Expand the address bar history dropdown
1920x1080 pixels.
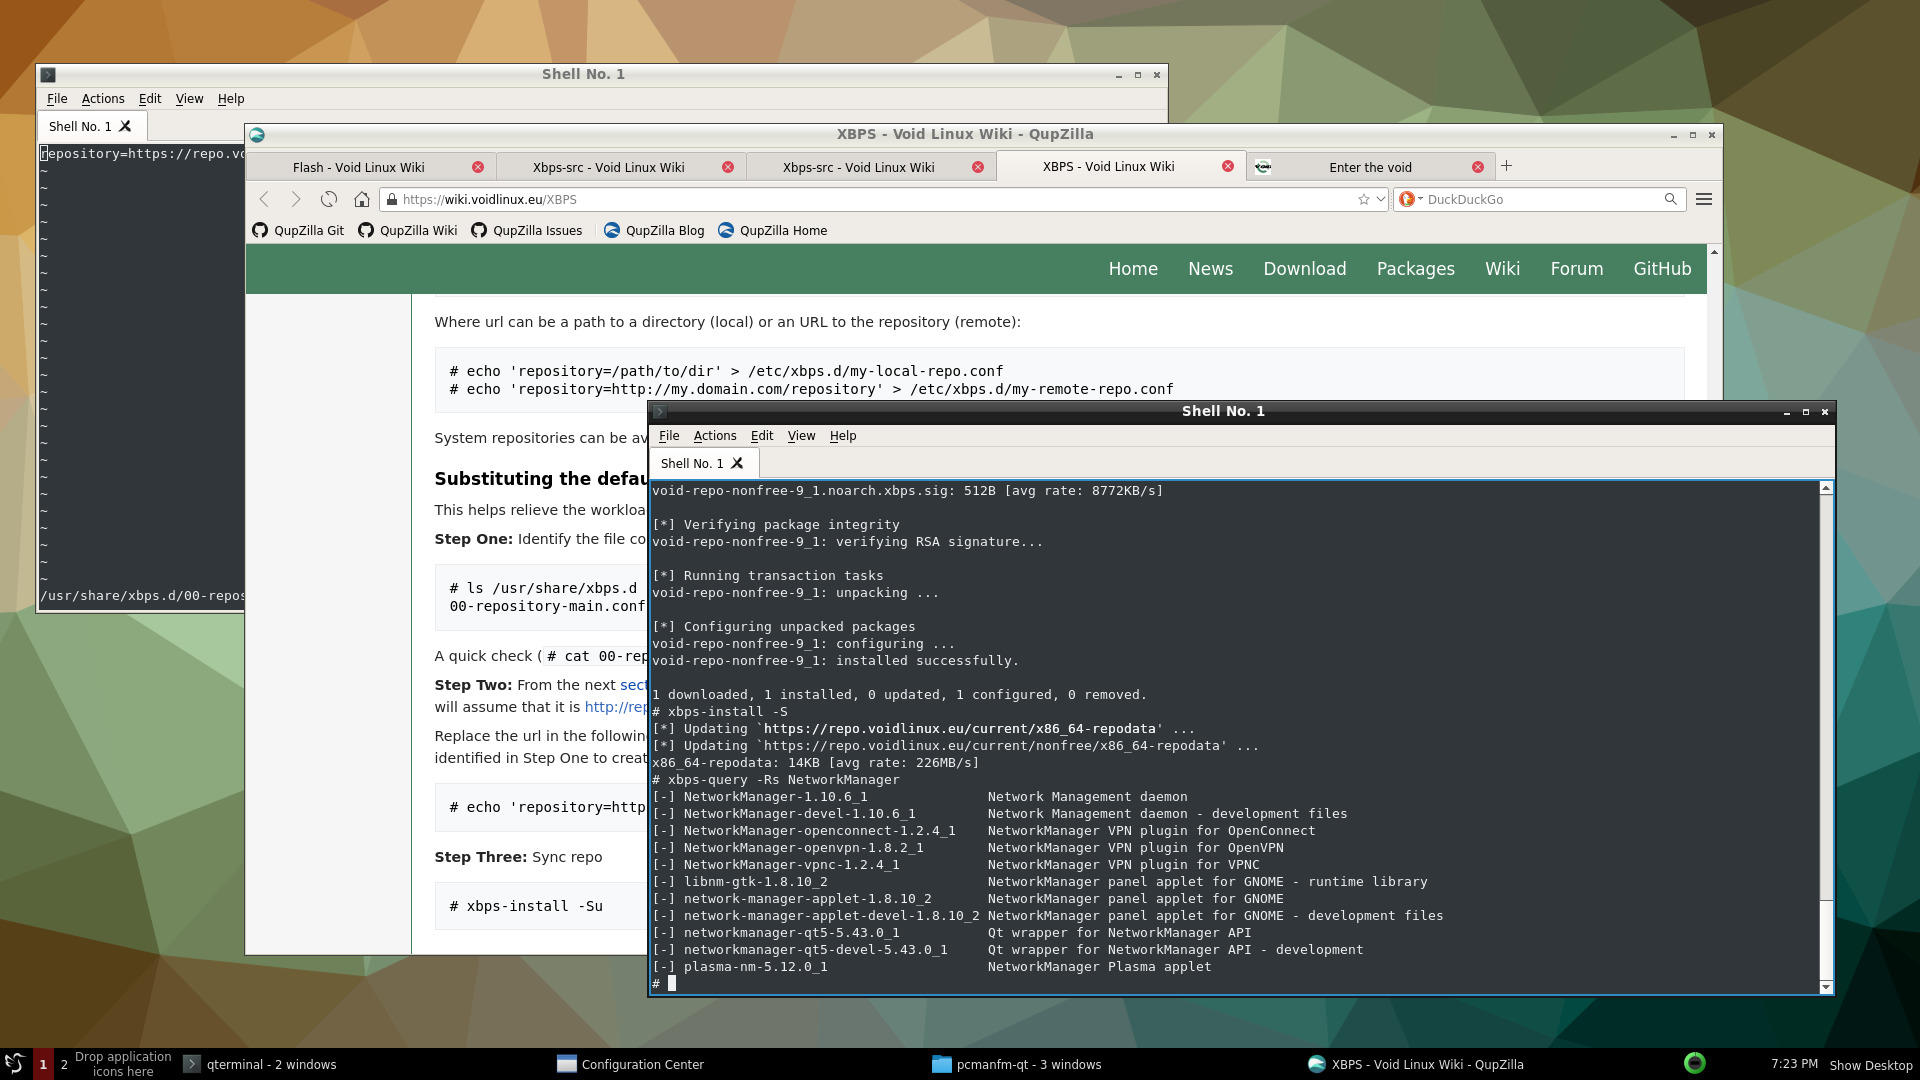click(x=1380, y=199)
